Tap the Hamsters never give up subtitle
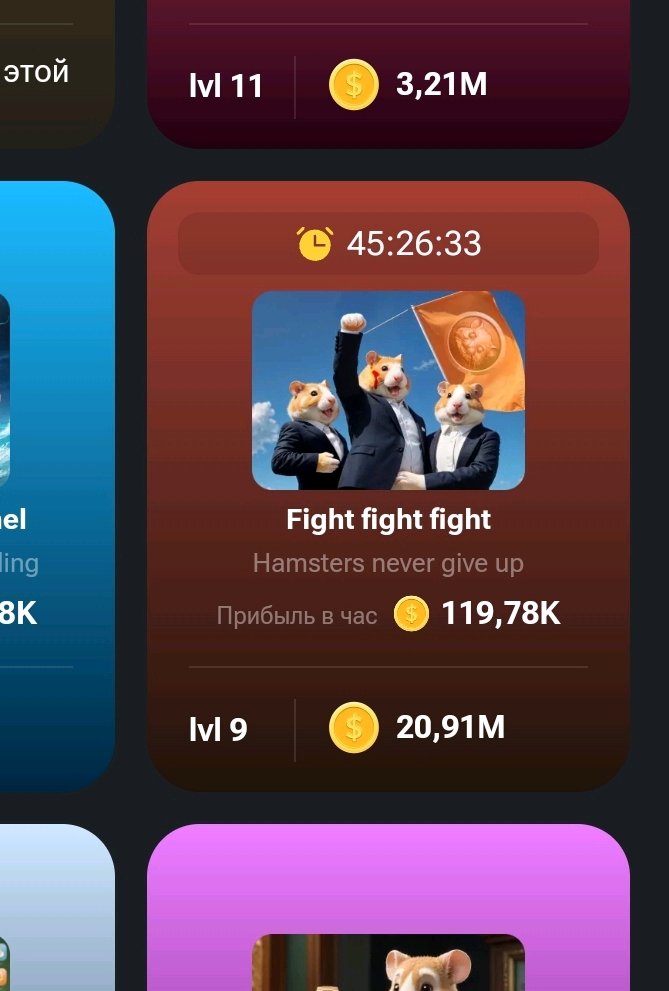 tap(389, 562)
